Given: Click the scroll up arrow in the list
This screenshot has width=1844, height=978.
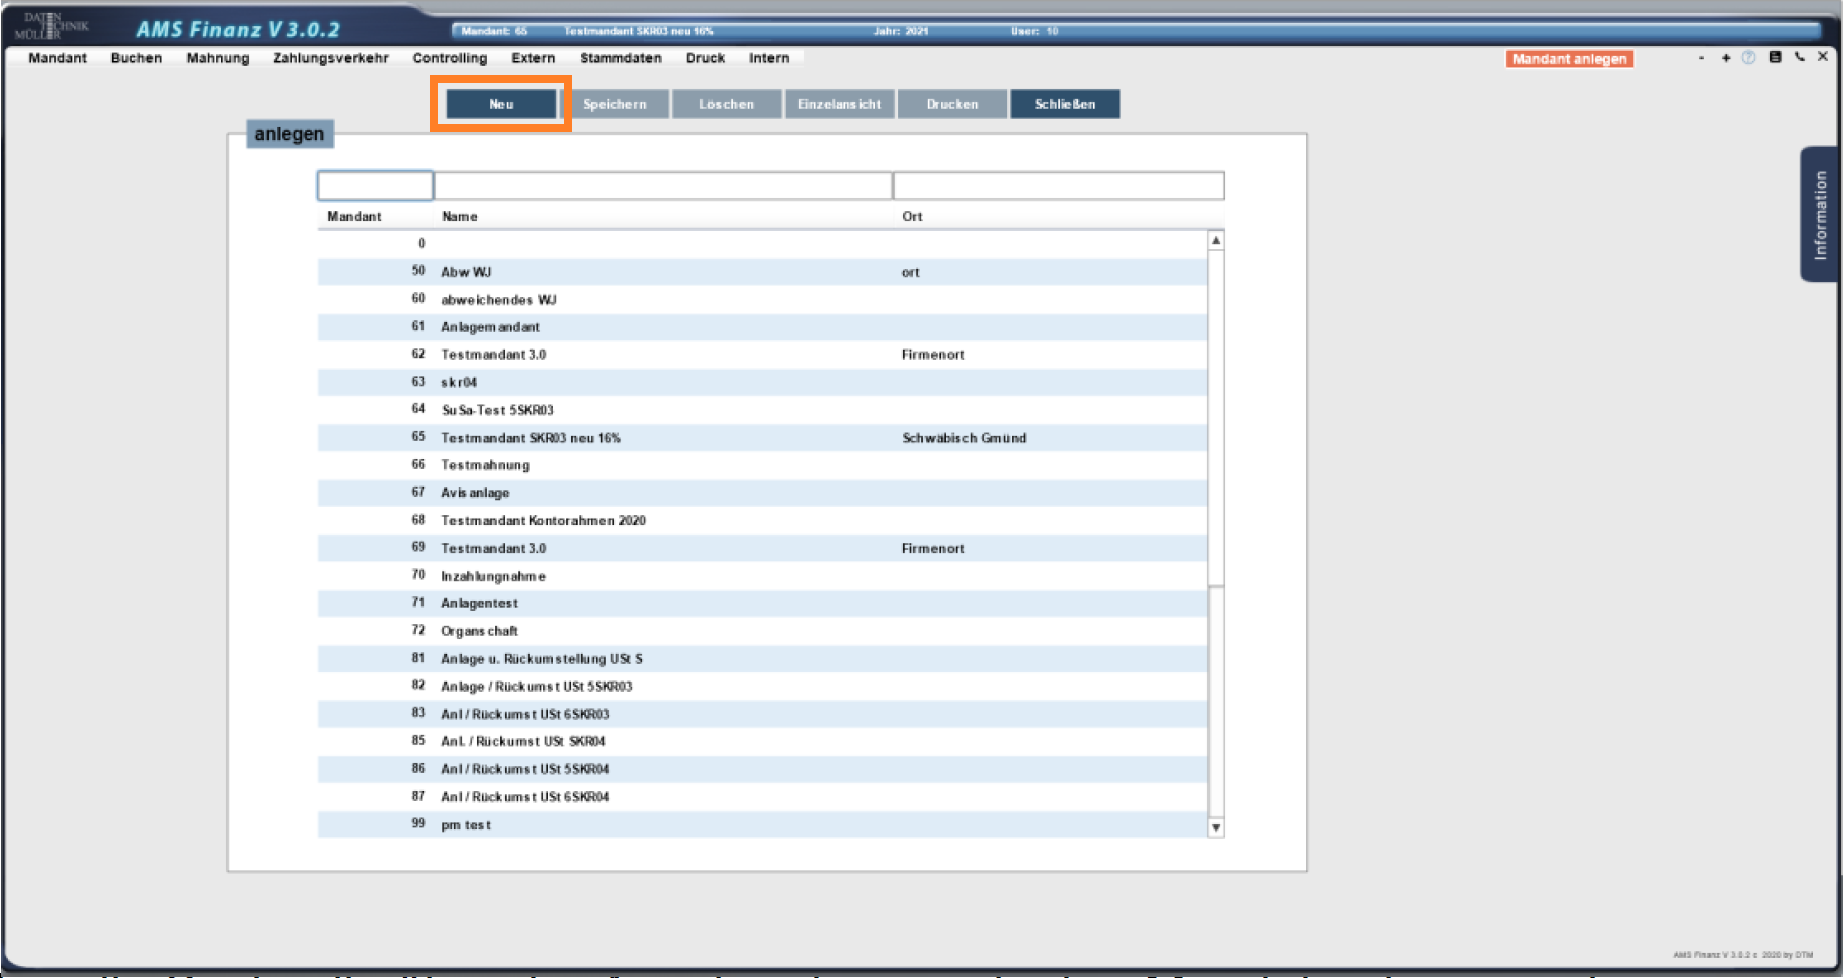Looking at the screenshot, I should coord(1216,241).
